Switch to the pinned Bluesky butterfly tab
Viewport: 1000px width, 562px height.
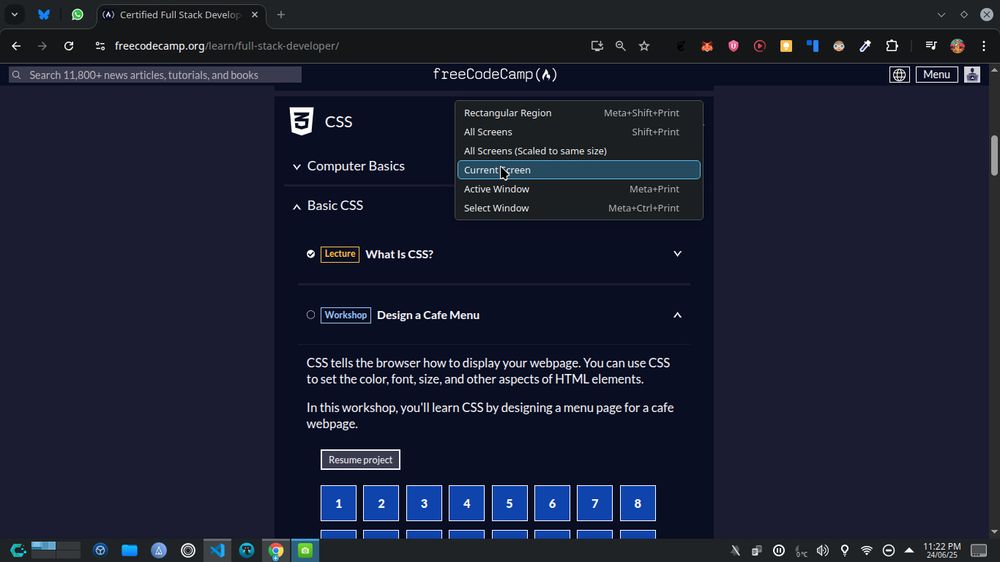click(x=44, y=15)
